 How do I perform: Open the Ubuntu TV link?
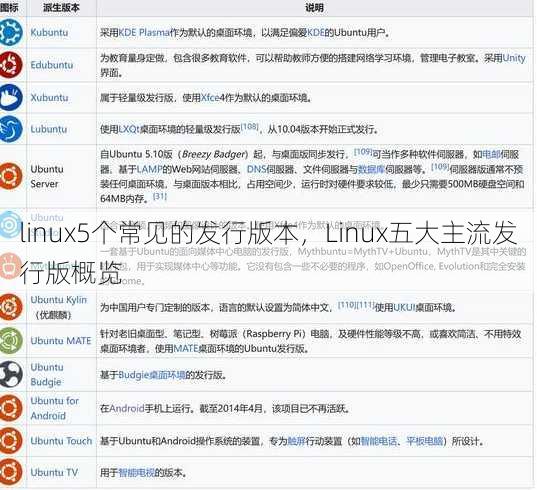point(54,473)
